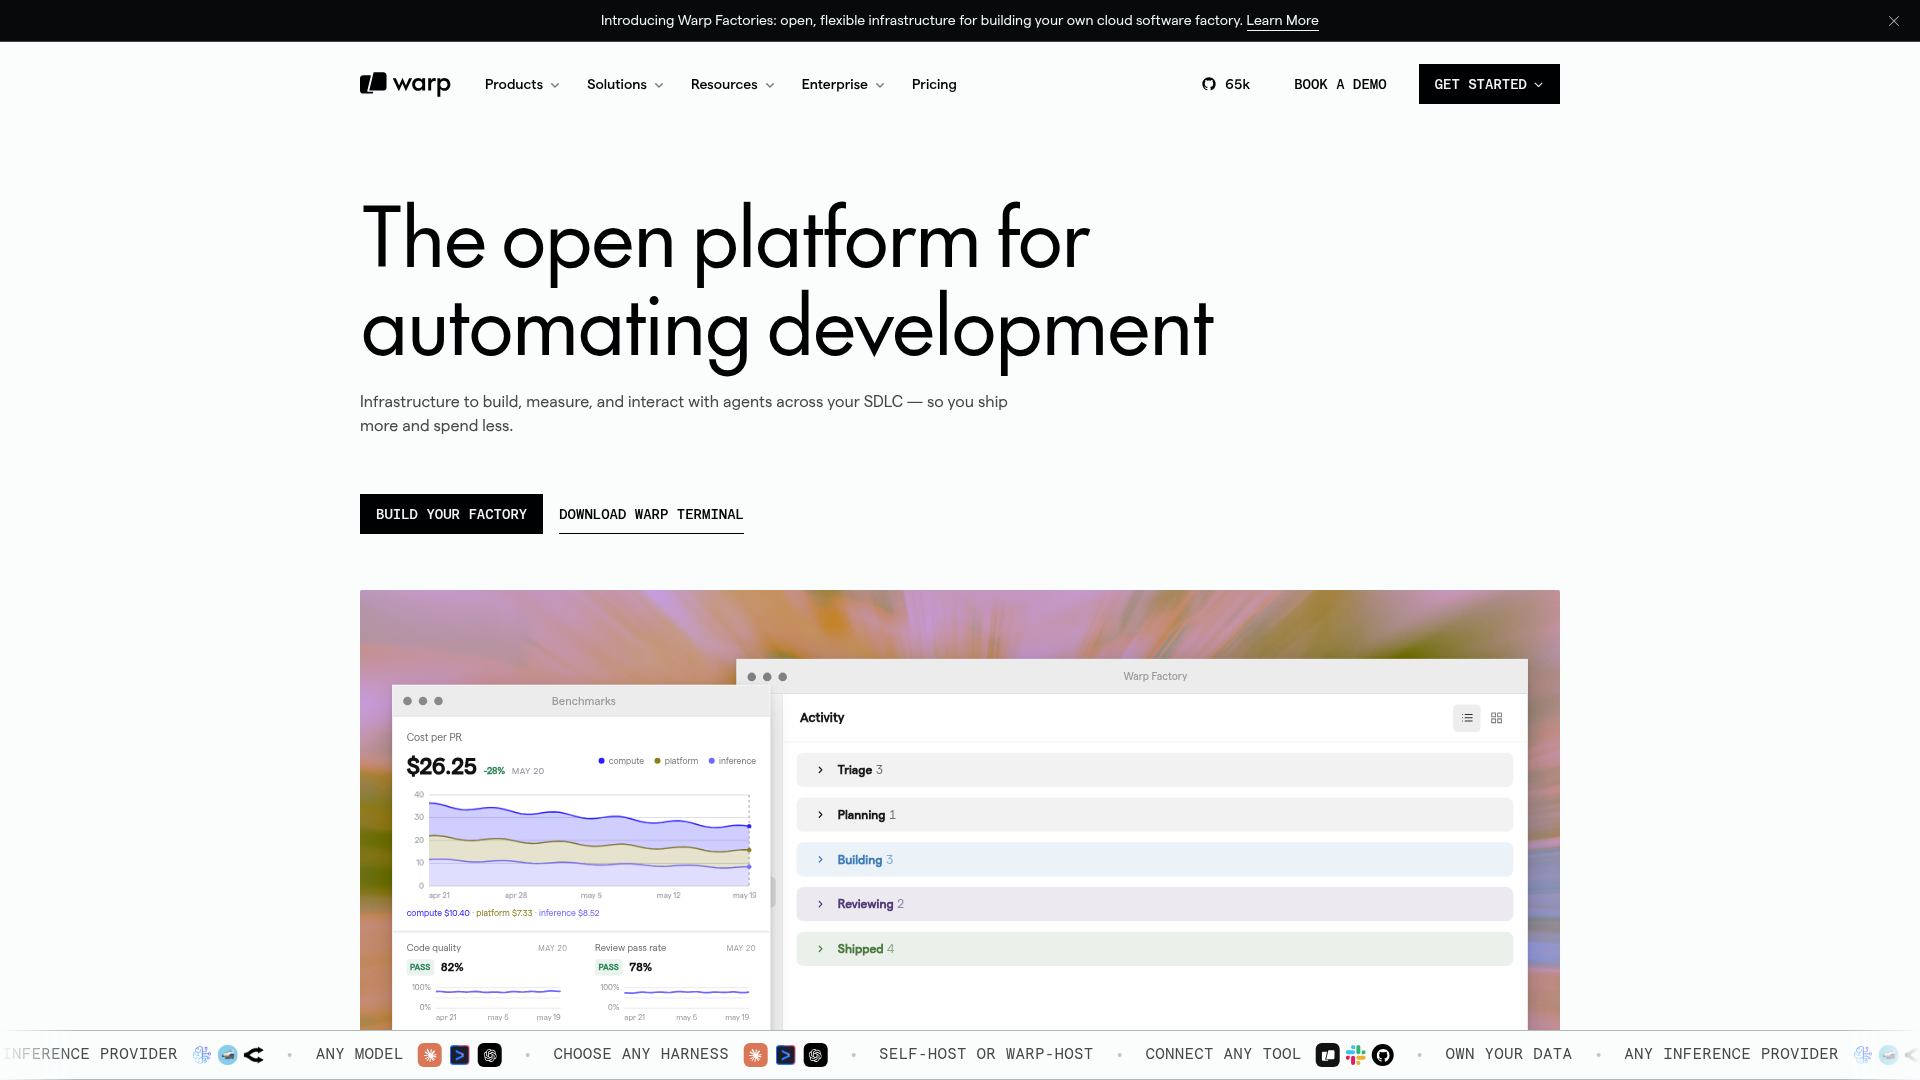Click the 'inference $8.52' breakdown text
The height and width of the screenshot is (1080, 1920).
click(x=569, y=913)
